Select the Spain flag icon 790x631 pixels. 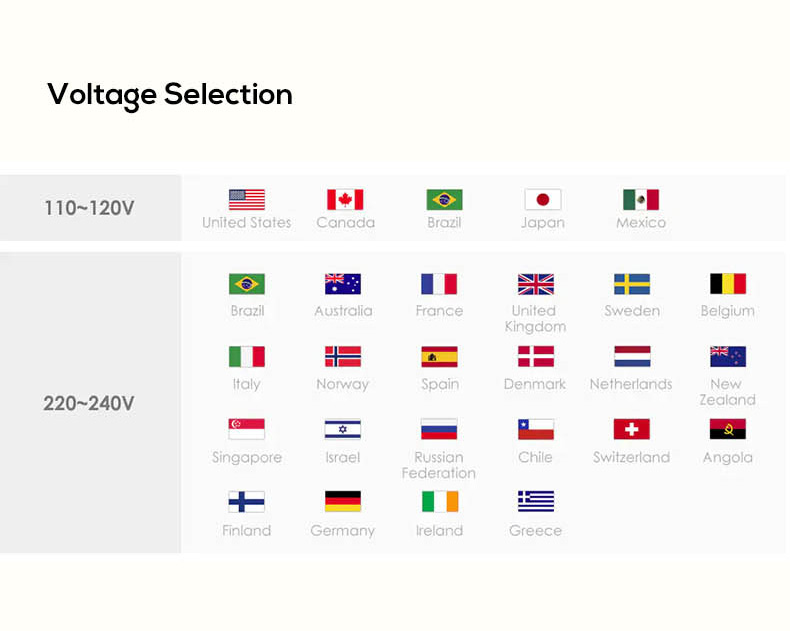[439, 357]
